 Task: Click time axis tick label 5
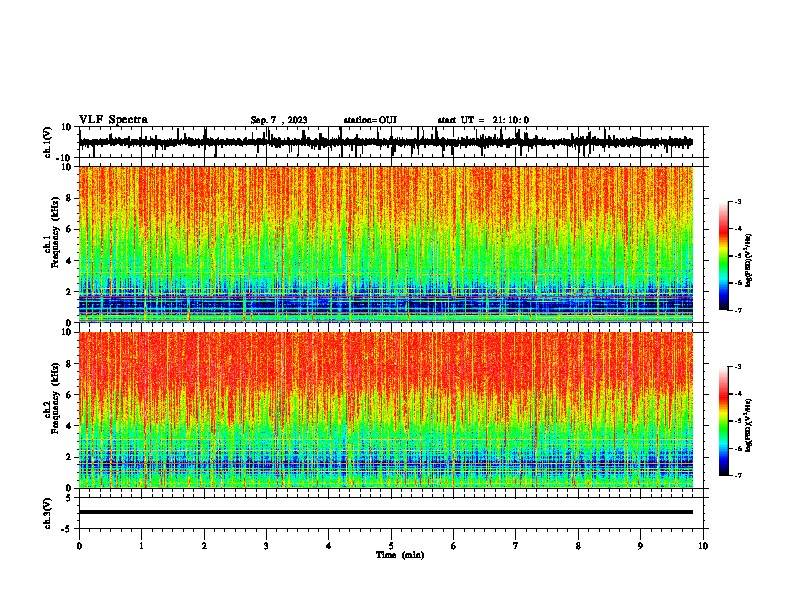[391, 546]
